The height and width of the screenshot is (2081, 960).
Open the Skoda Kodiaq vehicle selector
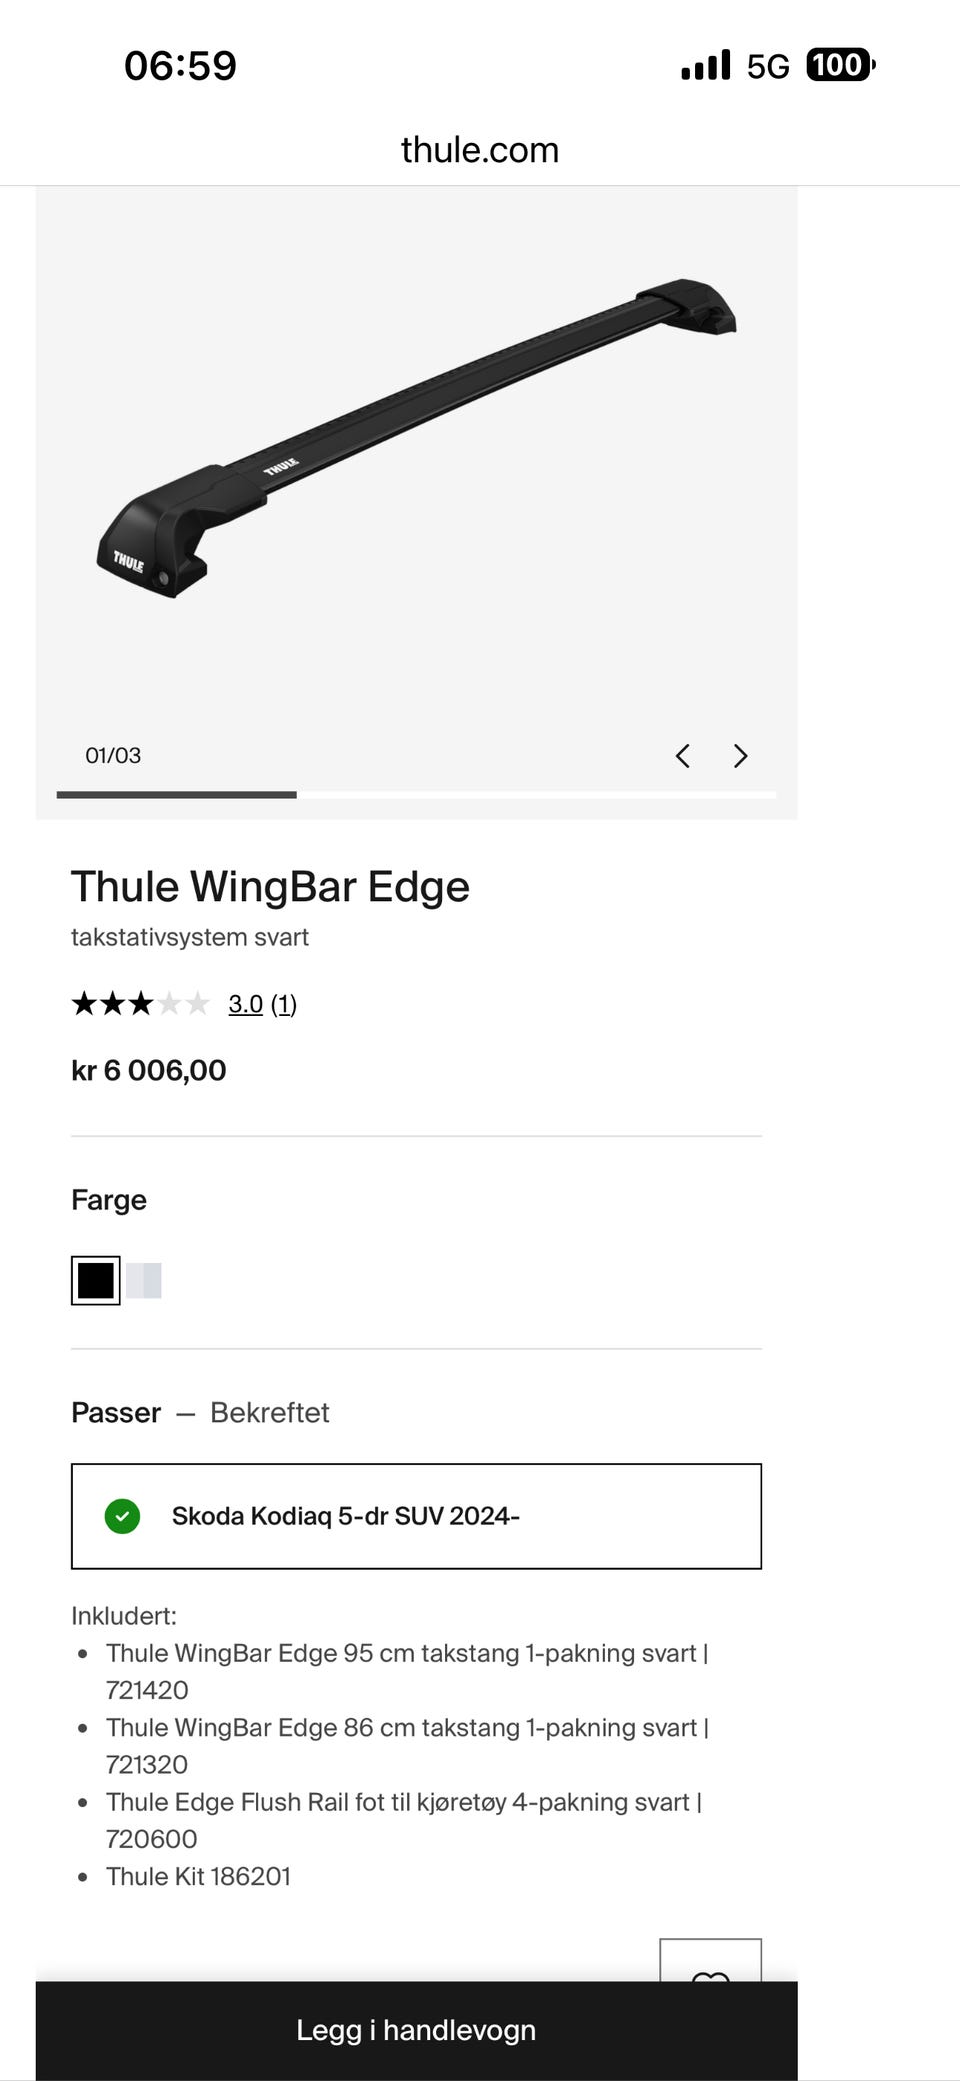(416, 1516)
